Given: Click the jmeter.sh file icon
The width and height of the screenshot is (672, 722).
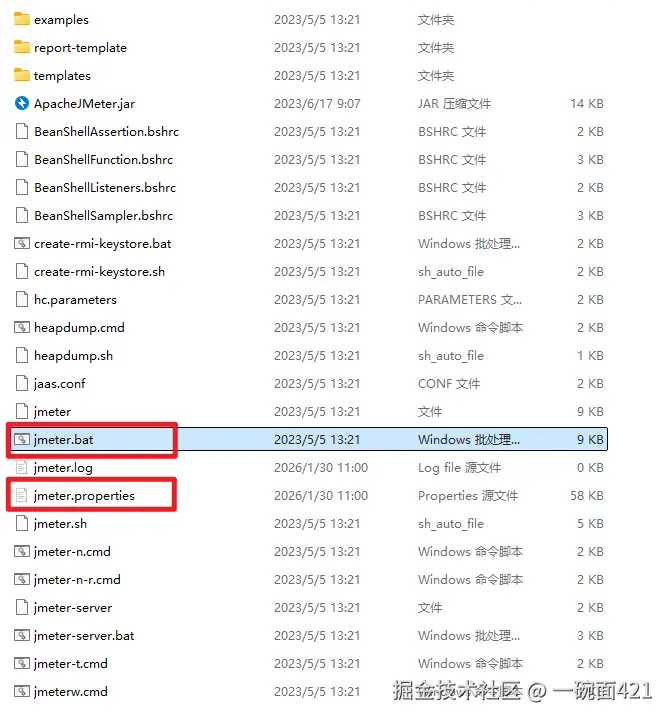Looking at the screenshot, I should (x=22, y=524).
